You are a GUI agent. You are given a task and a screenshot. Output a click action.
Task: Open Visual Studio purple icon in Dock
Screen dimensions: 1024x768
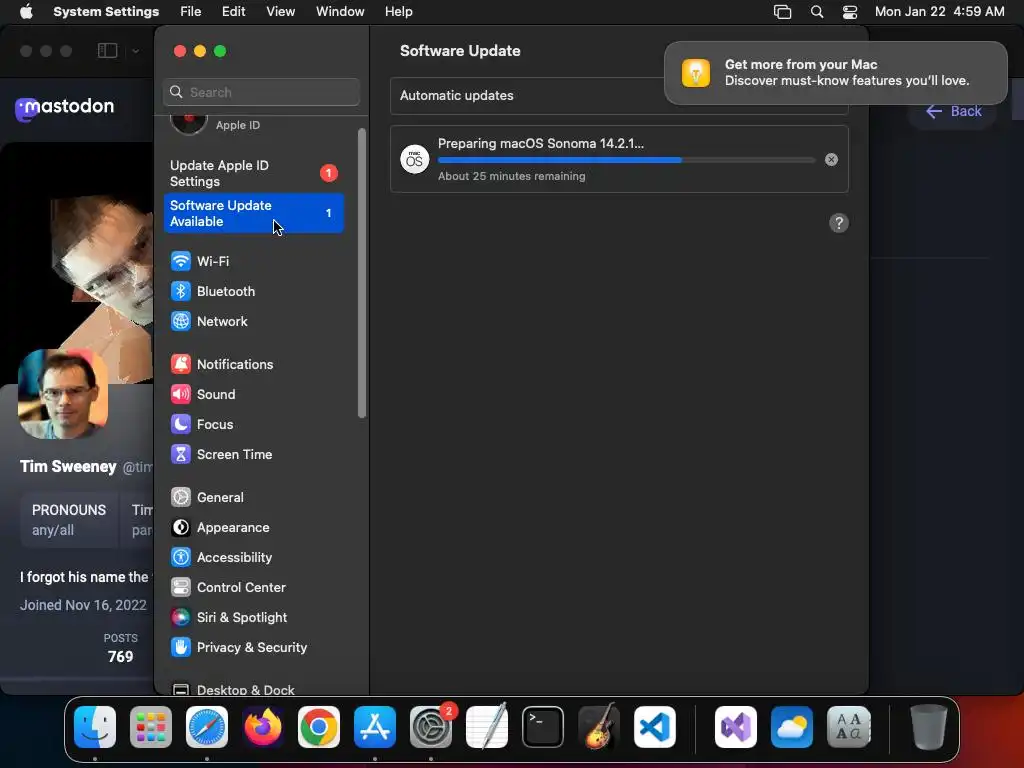coord(736,727)
